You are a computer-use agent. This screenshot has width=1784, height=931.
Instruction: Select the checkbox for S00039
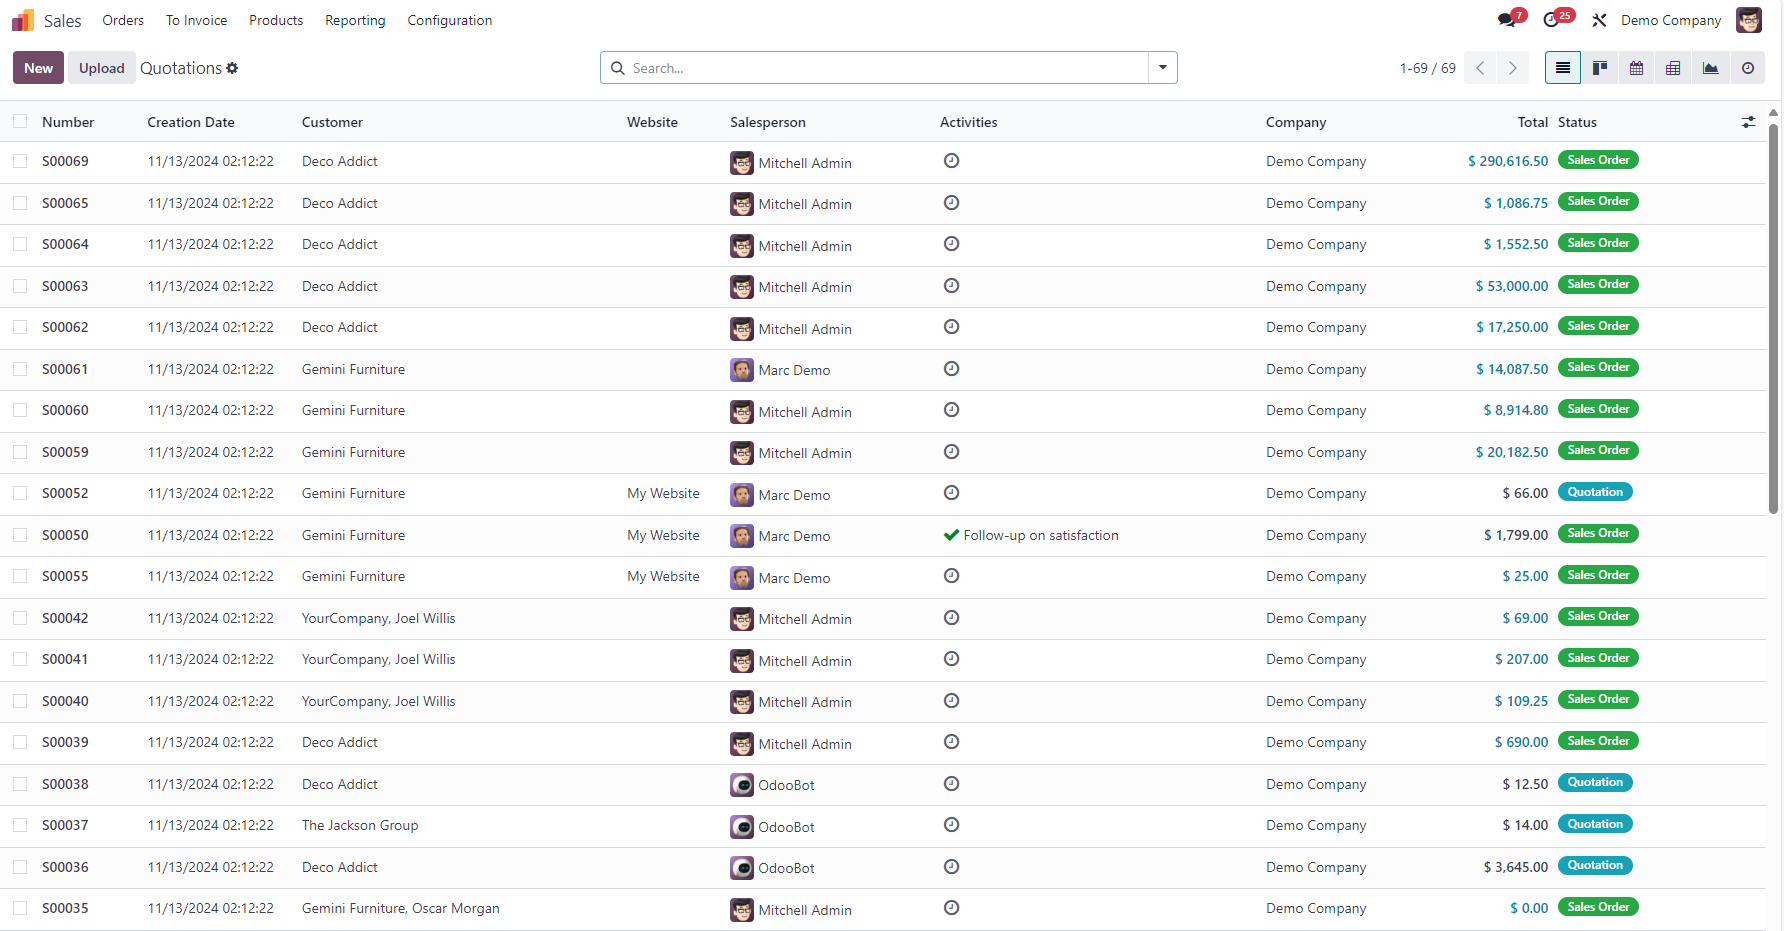[20, 742]
